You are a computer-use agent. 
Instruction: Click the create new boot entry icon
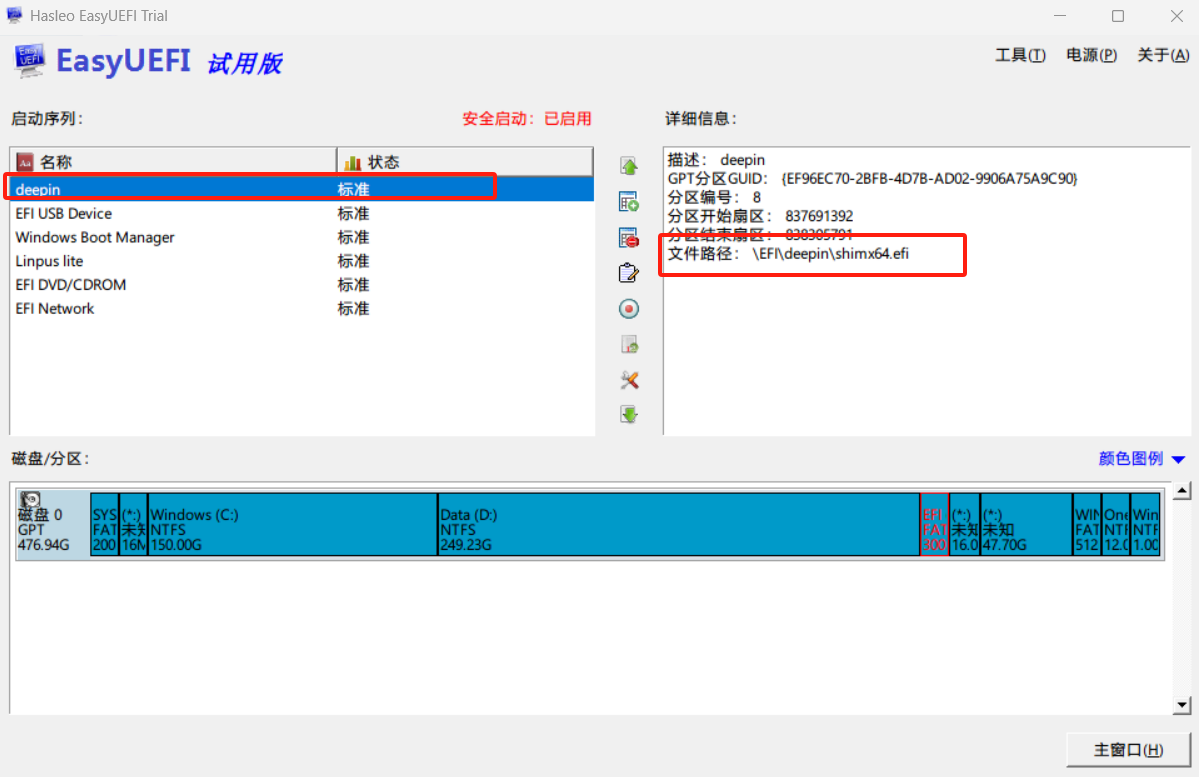[629, 202]
